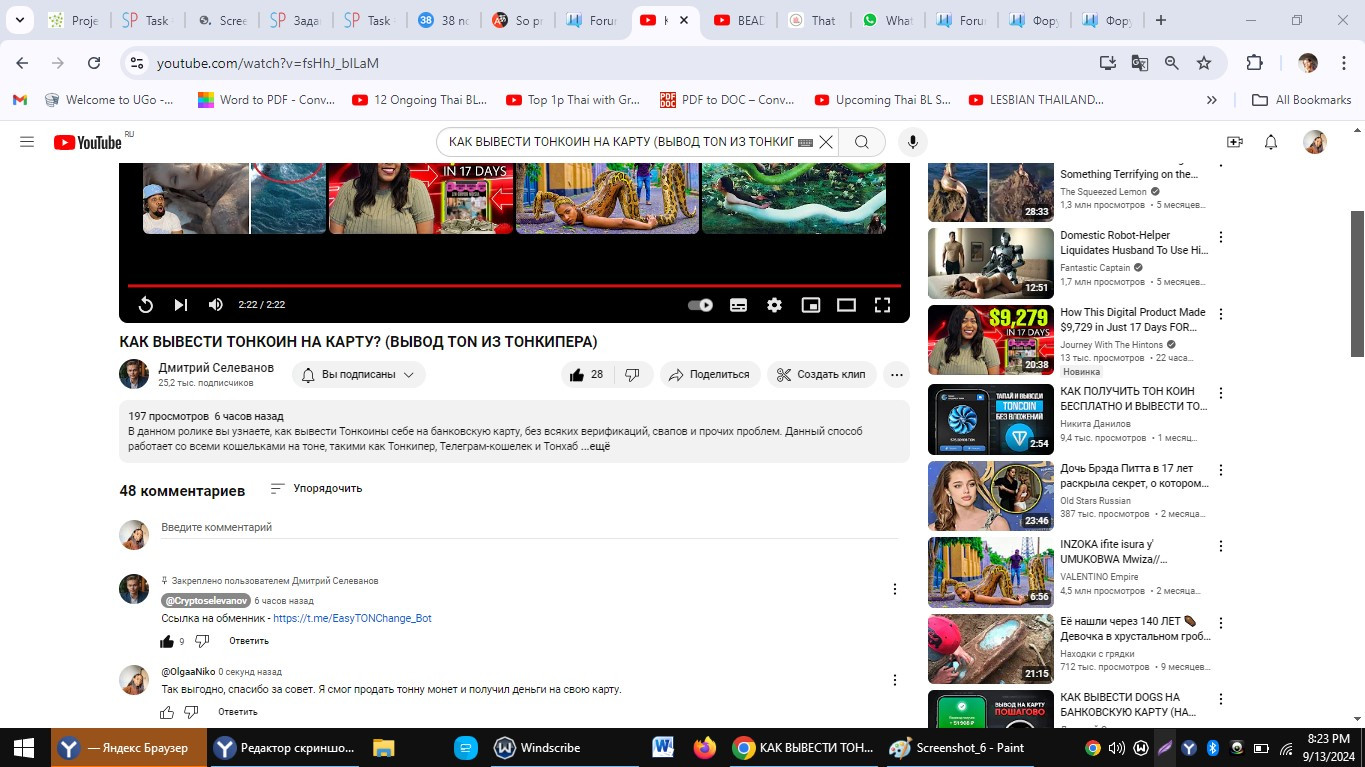Open Chrome three-dot menu
This screenshot has width=1365, height=767.
tap(1343, 63)
